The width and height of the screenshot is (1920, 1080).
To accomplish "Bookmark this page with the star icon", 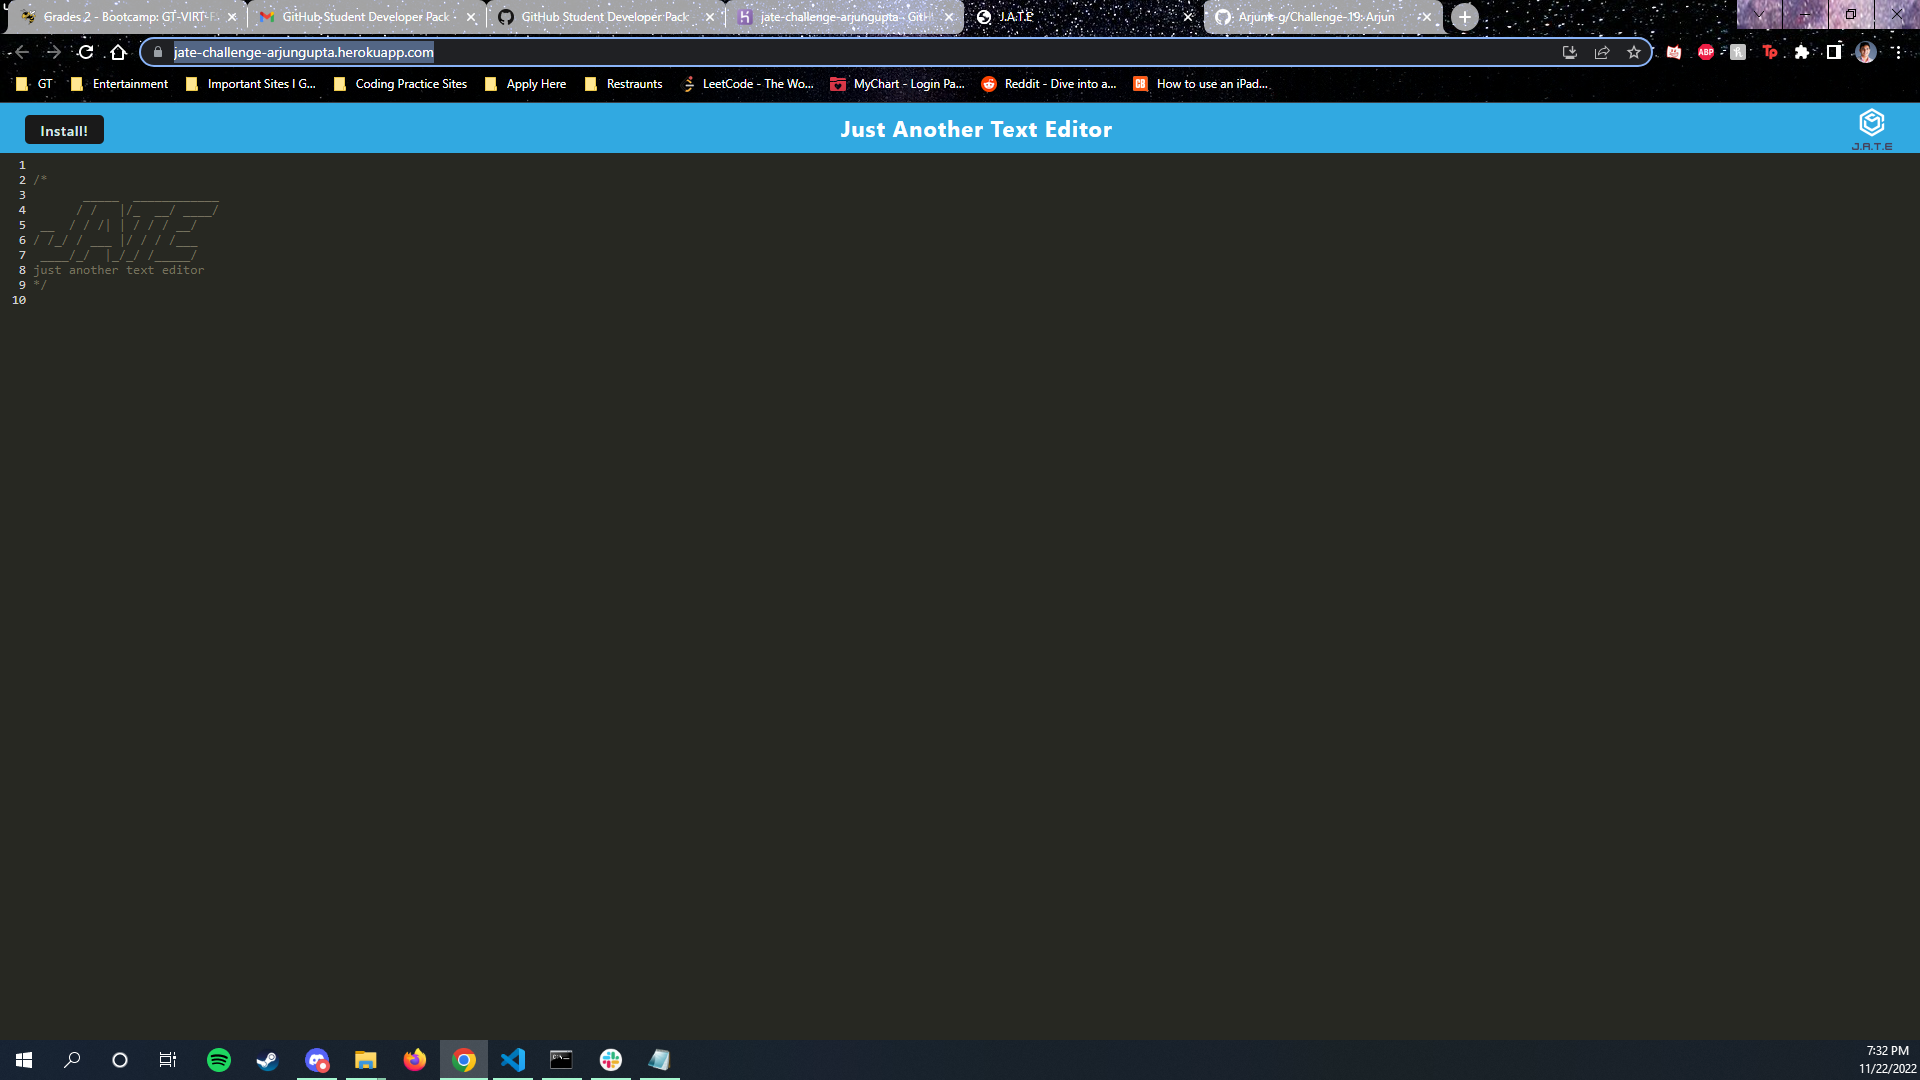I will click(1634, 52).
